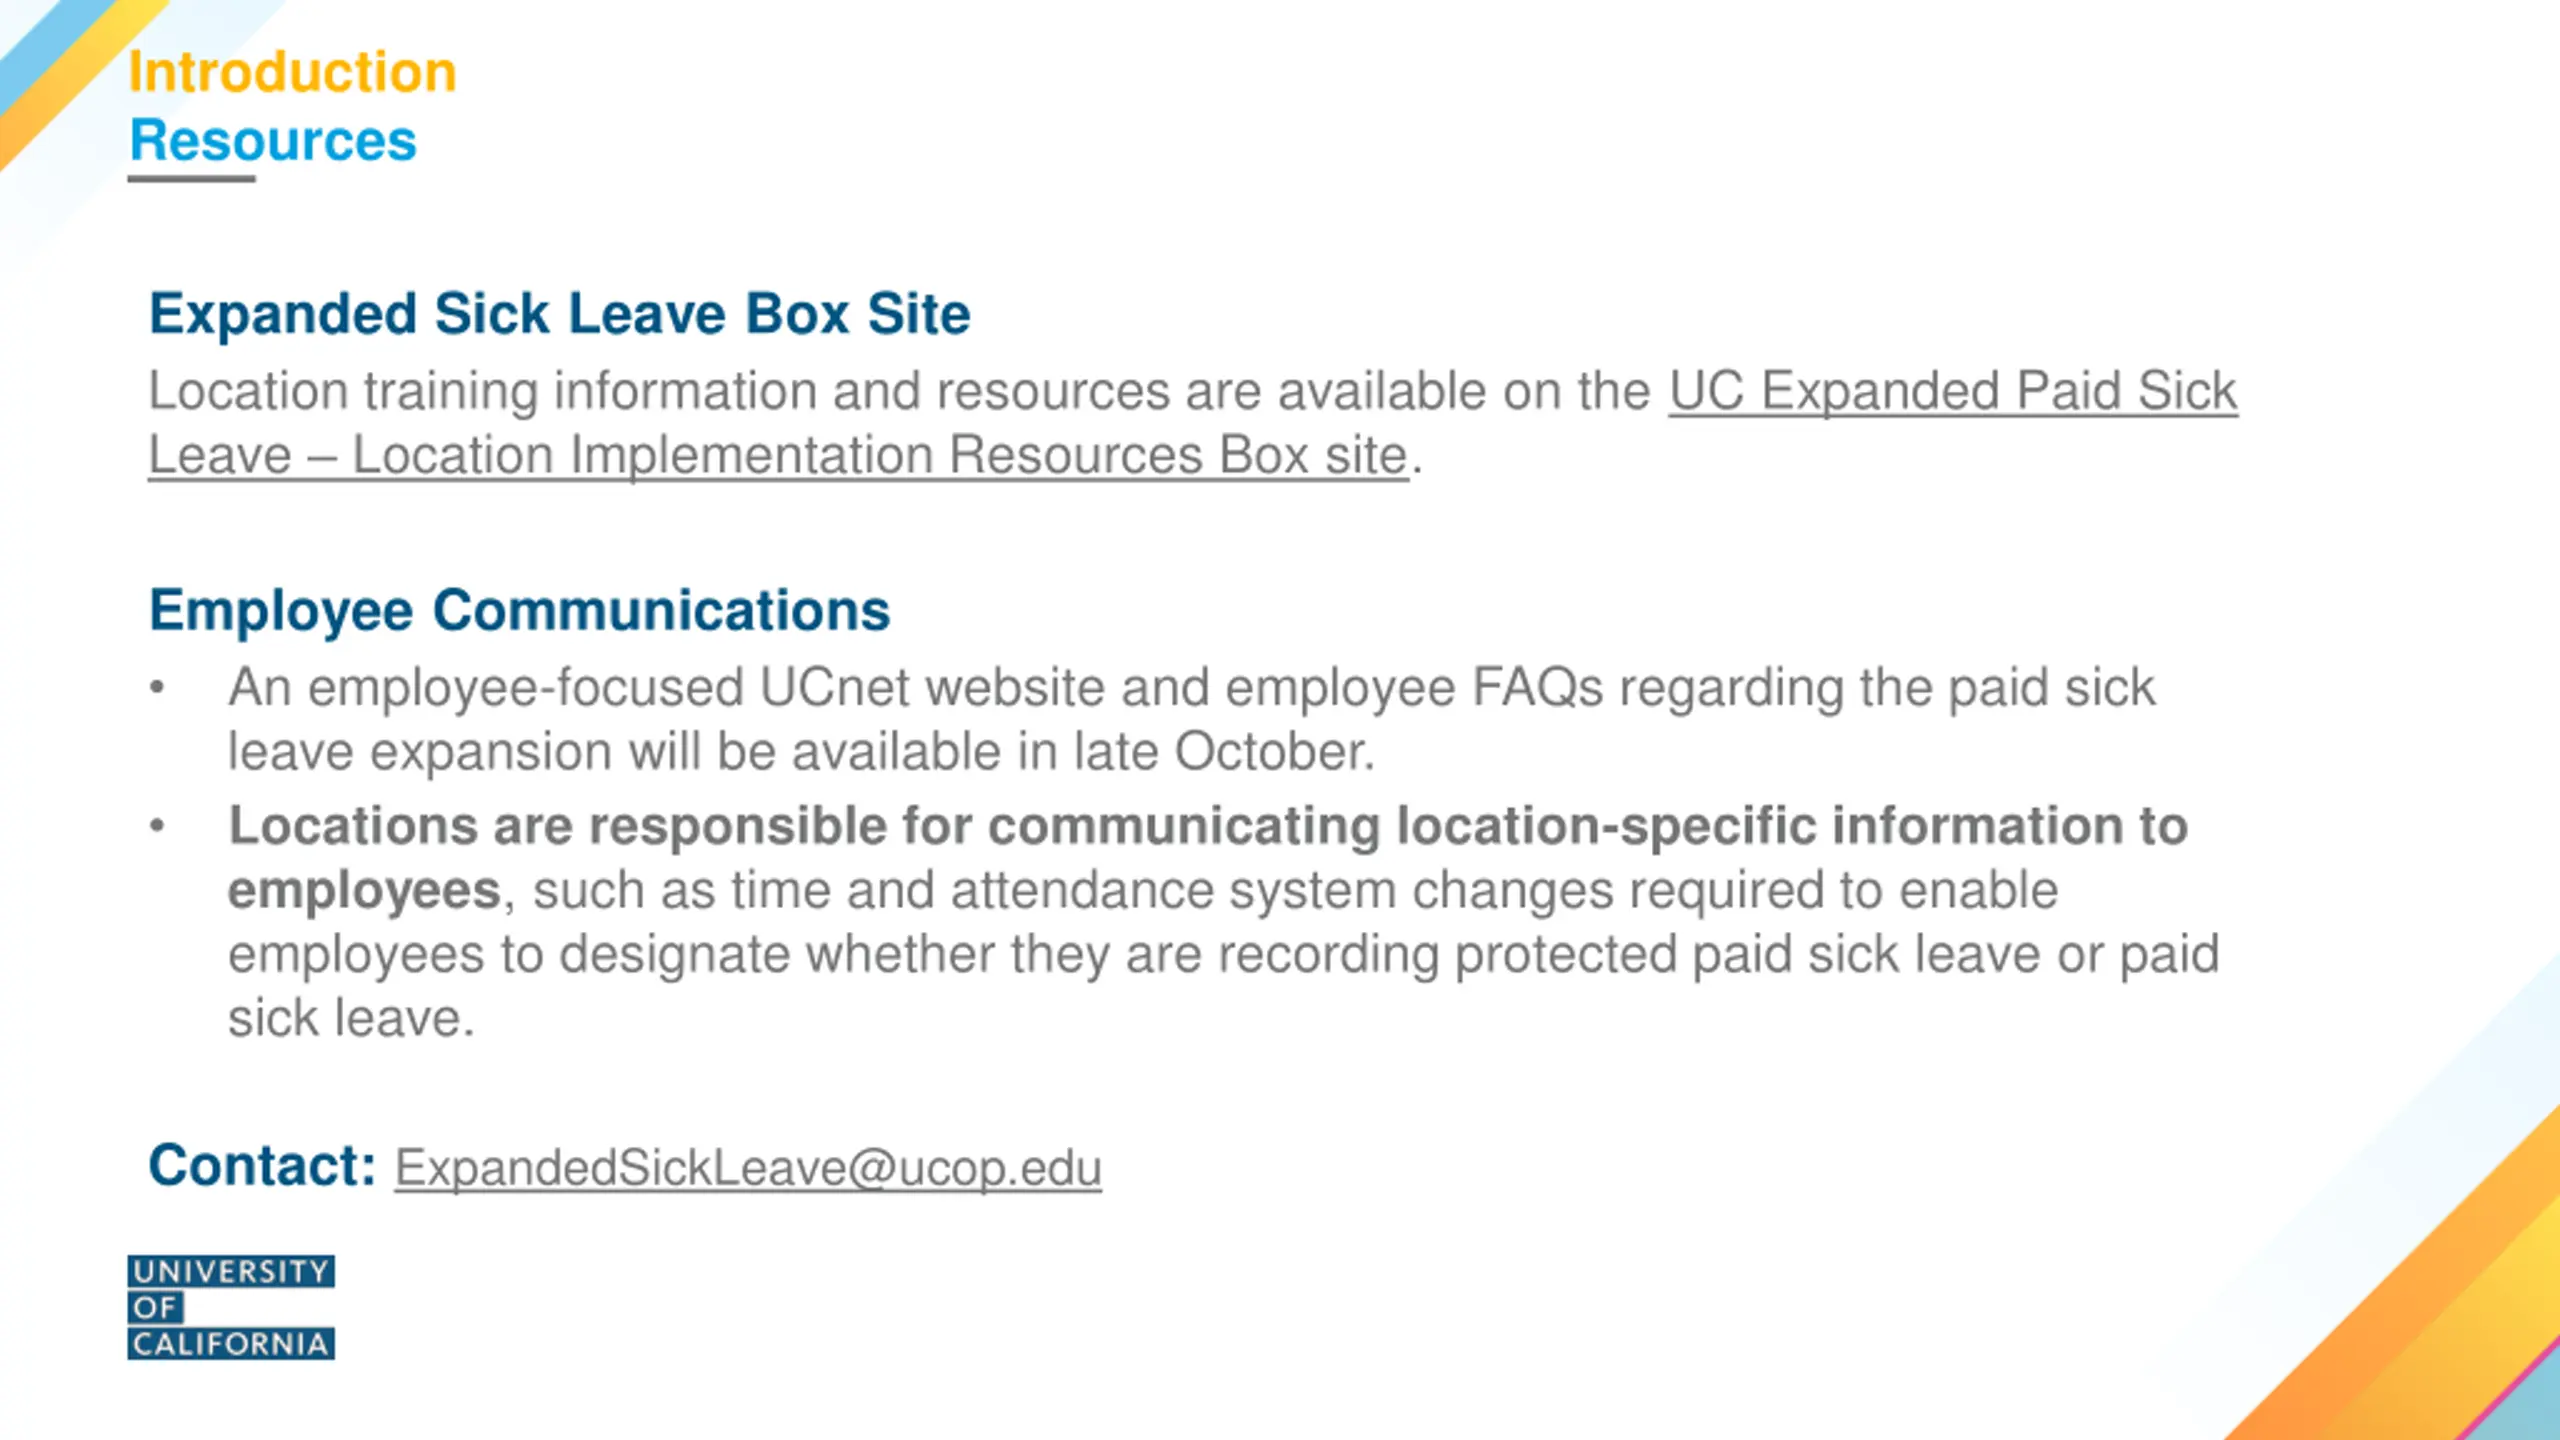Click the Contact label
The width and height of the screenshot is (2560, 1440).
pyautogui.click(x=262, y=1166)
